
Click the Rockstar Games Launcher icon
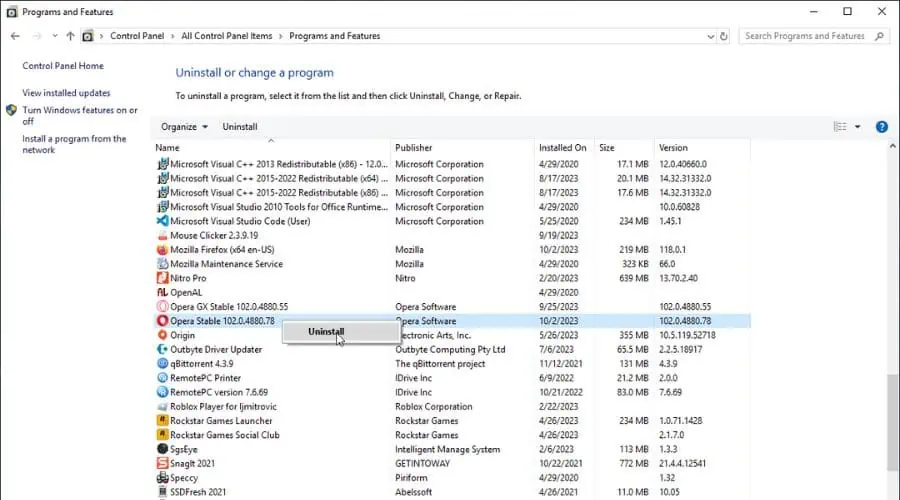coord(162,421)
